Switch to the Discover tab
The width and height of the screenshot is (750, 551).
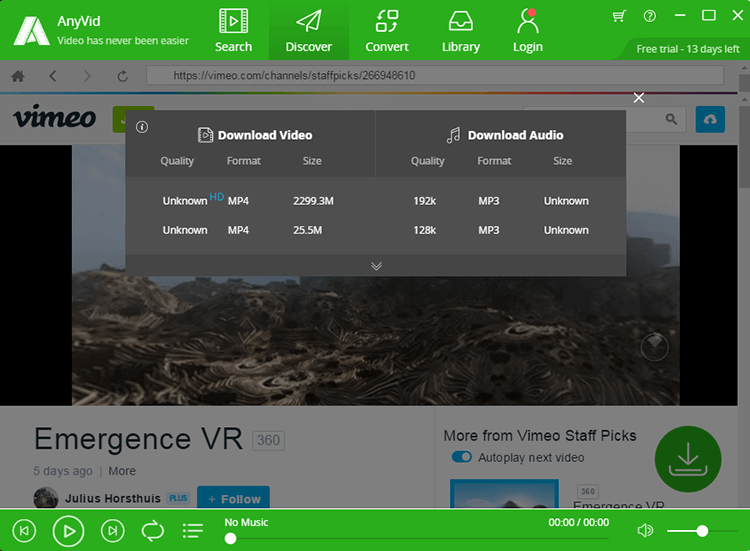tap(309, 31)
